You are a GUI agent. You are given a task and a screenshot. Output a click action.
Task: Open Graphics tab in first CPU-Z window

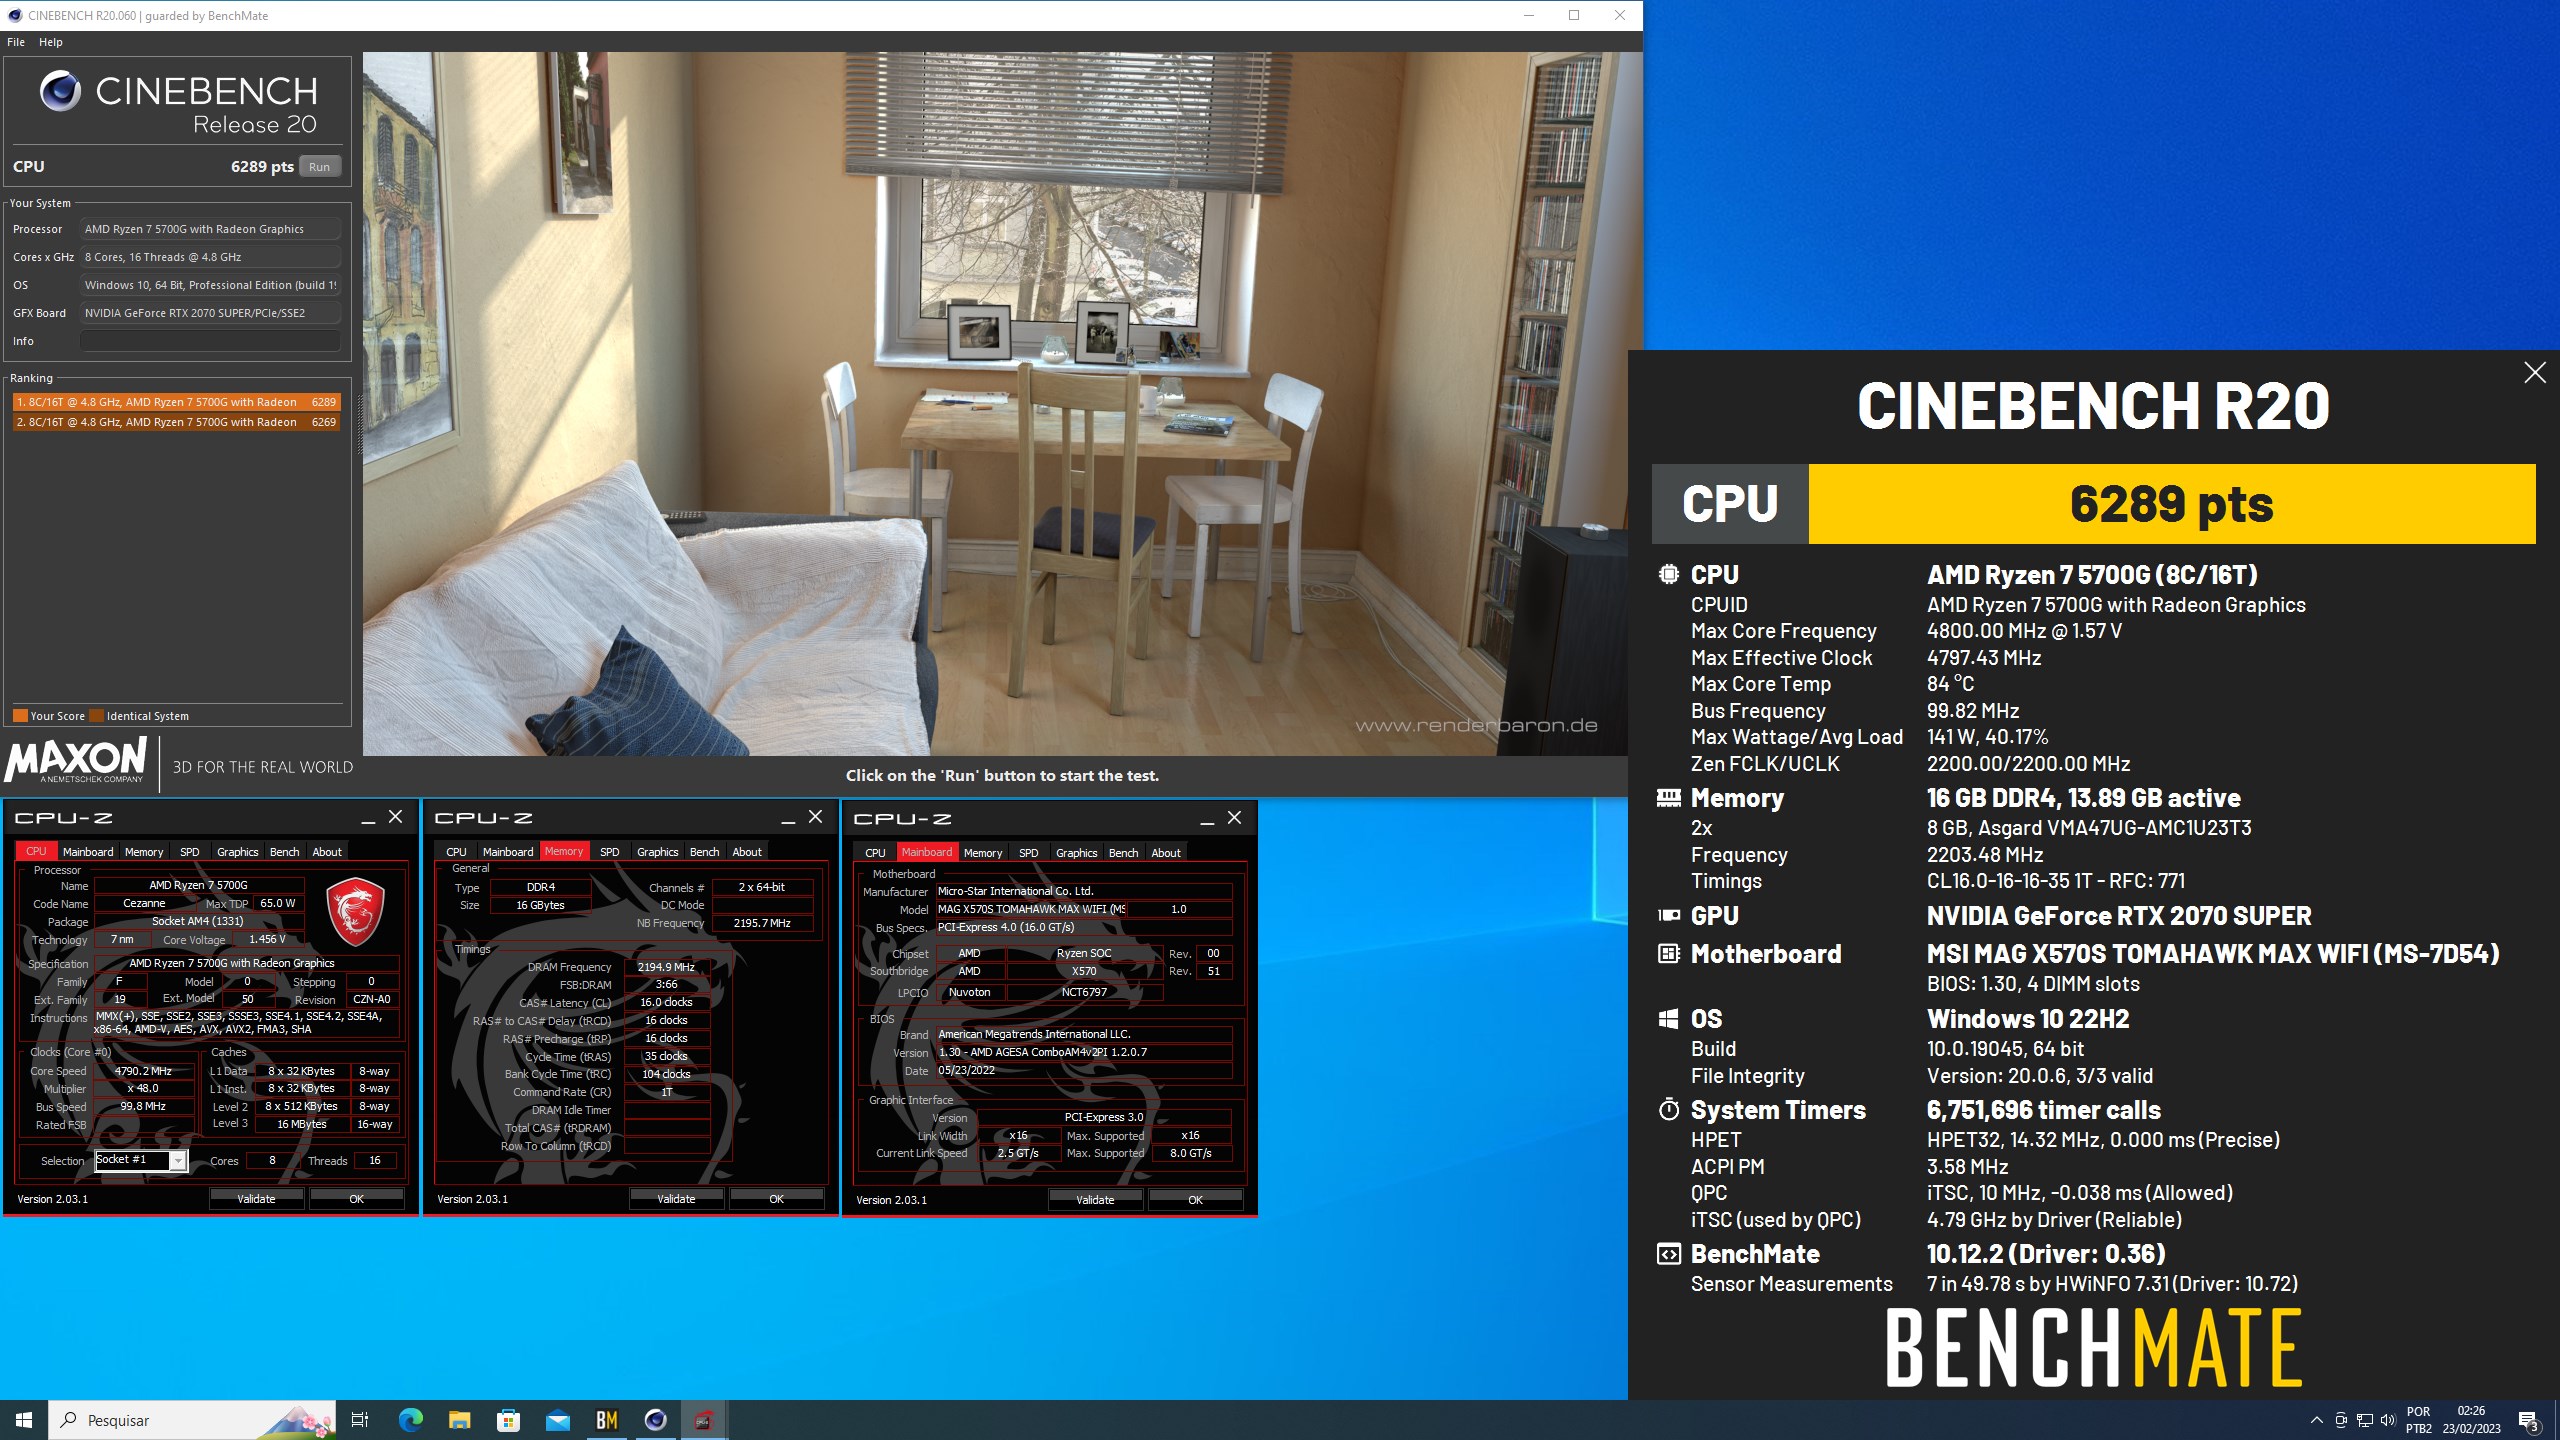238,852
